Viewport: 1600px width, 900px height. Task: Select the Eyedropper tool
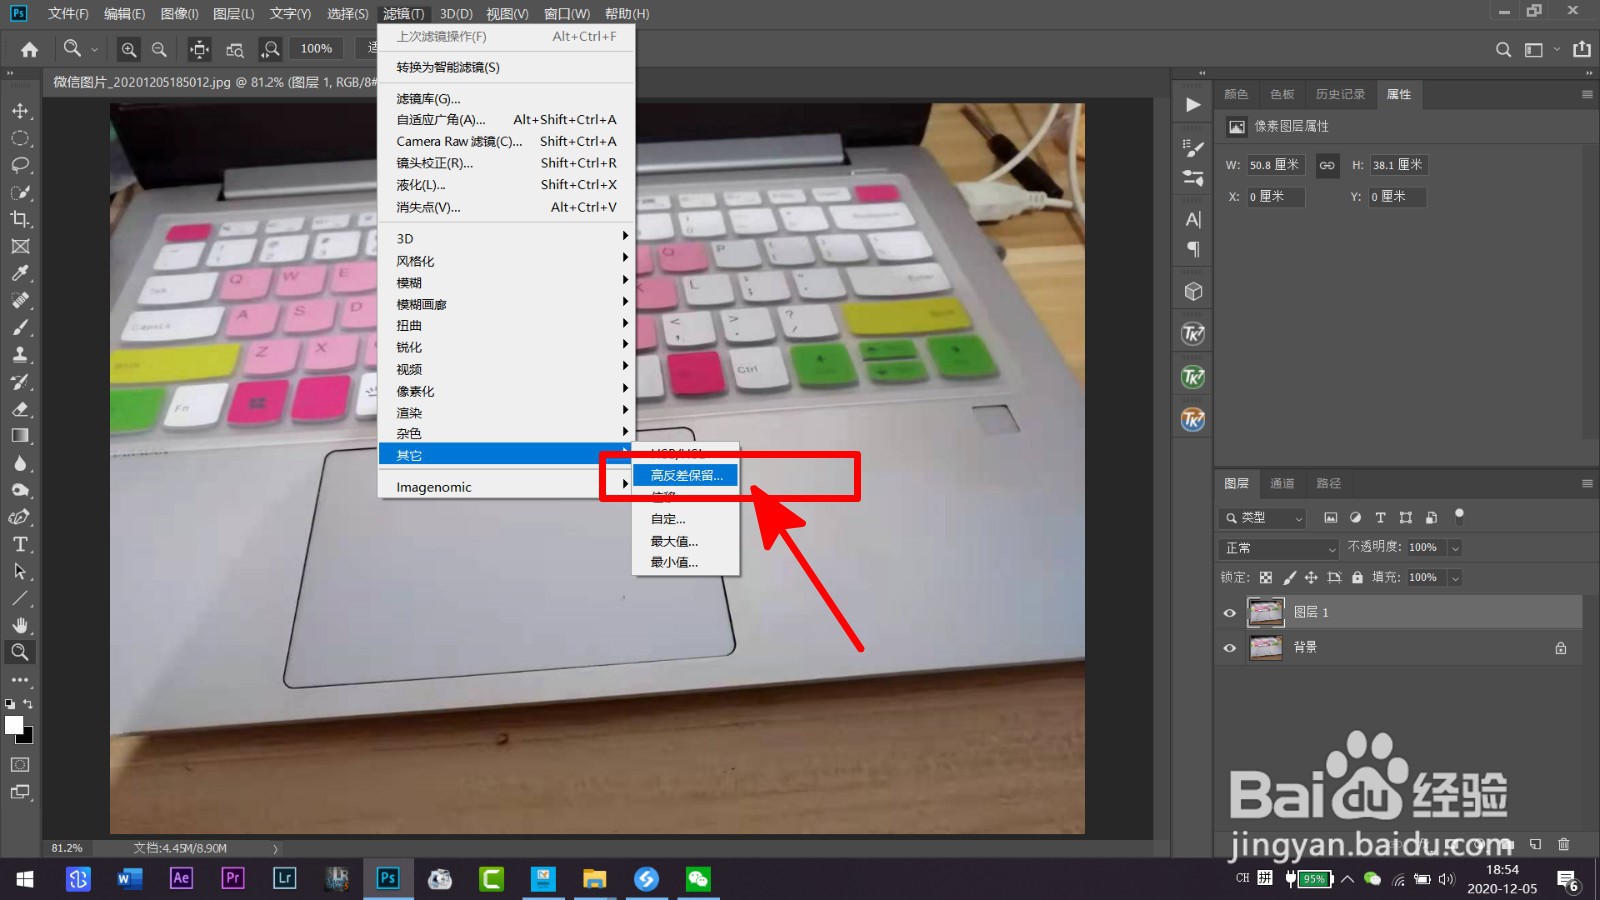[x=20, y=273]
